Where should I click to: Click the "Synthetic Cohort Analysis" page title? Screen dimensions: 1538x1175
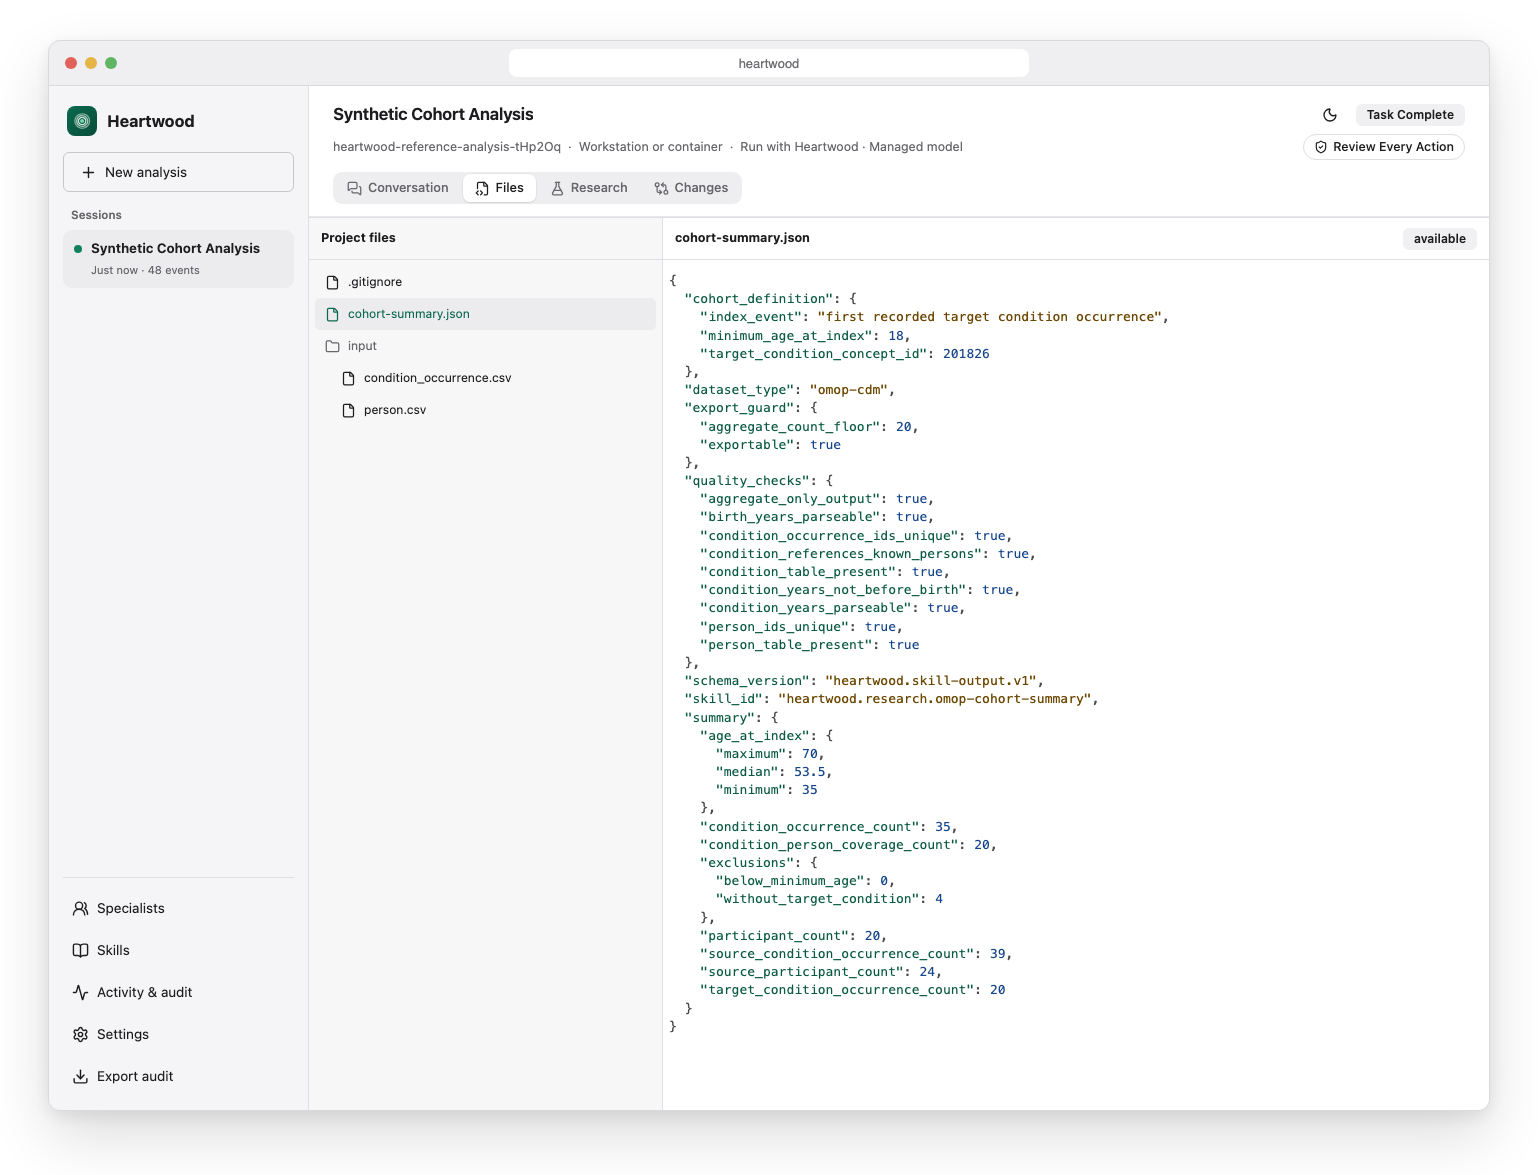click(433, 114)
